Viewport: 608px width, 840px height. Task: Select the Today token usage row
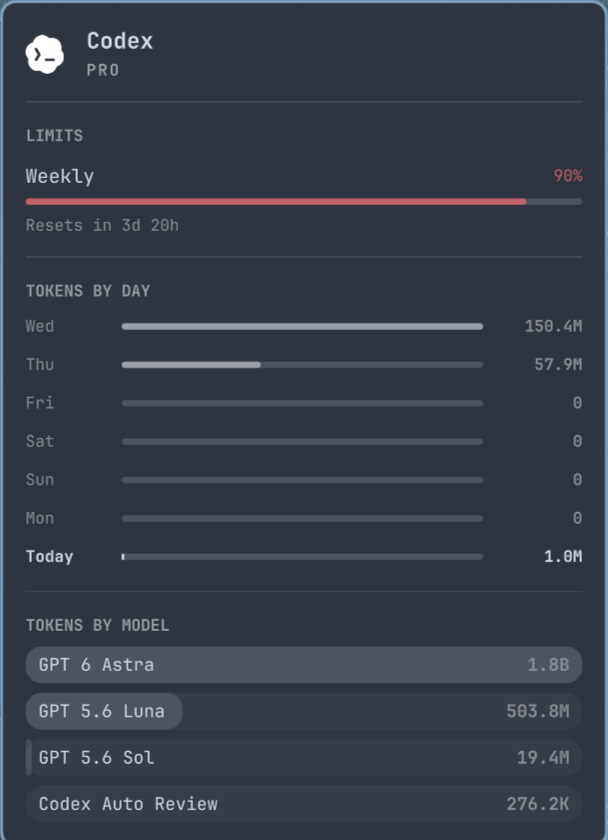(x=304, y=557)
